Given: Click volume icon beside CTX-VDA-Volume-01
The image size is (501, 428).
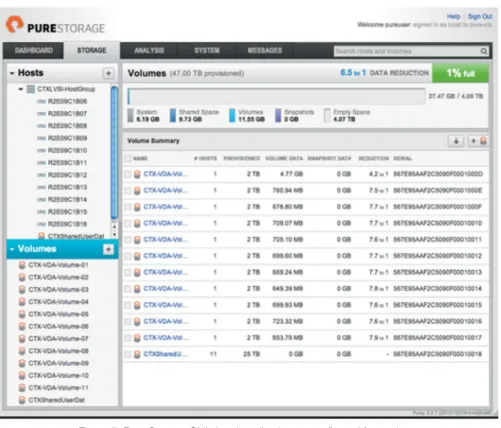Looking at the screenshot, I should (22, 265).
